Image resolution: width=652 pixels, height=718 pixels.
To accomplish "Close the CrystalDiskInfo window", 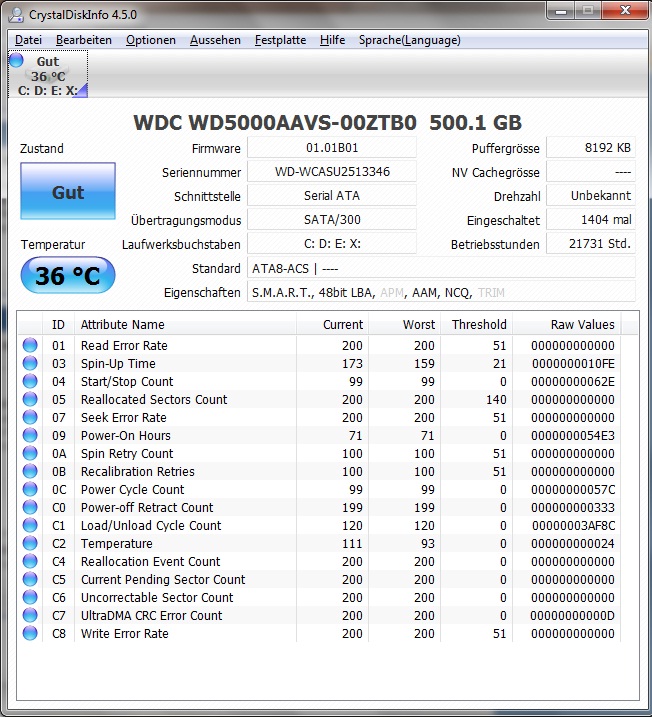I will (x=625, y=11).
